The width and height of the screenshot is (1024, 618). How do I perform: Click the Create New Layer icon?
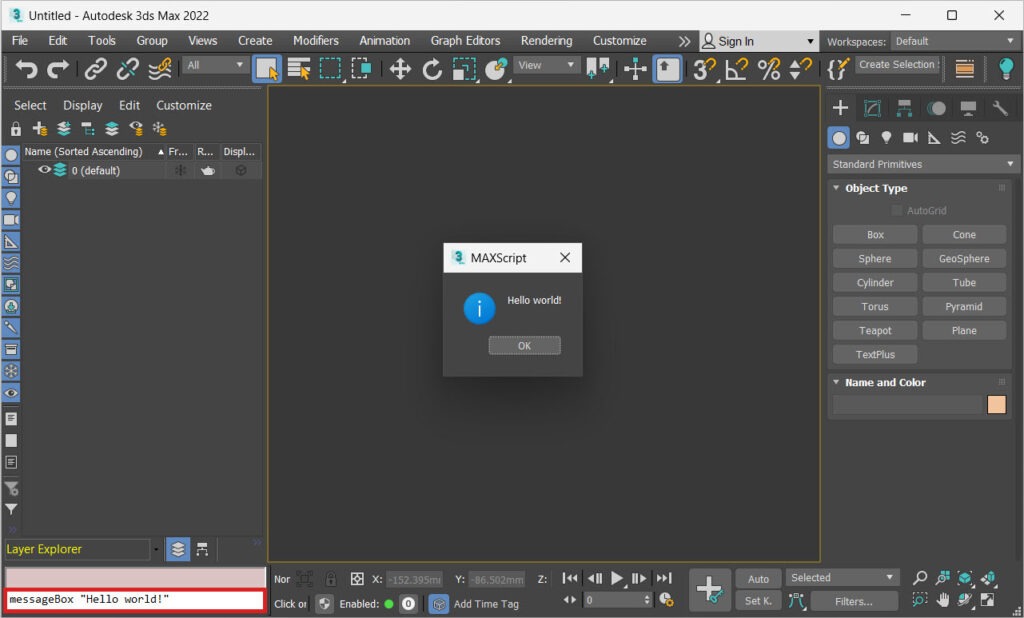pyautogui.click(x=40, y=129)
